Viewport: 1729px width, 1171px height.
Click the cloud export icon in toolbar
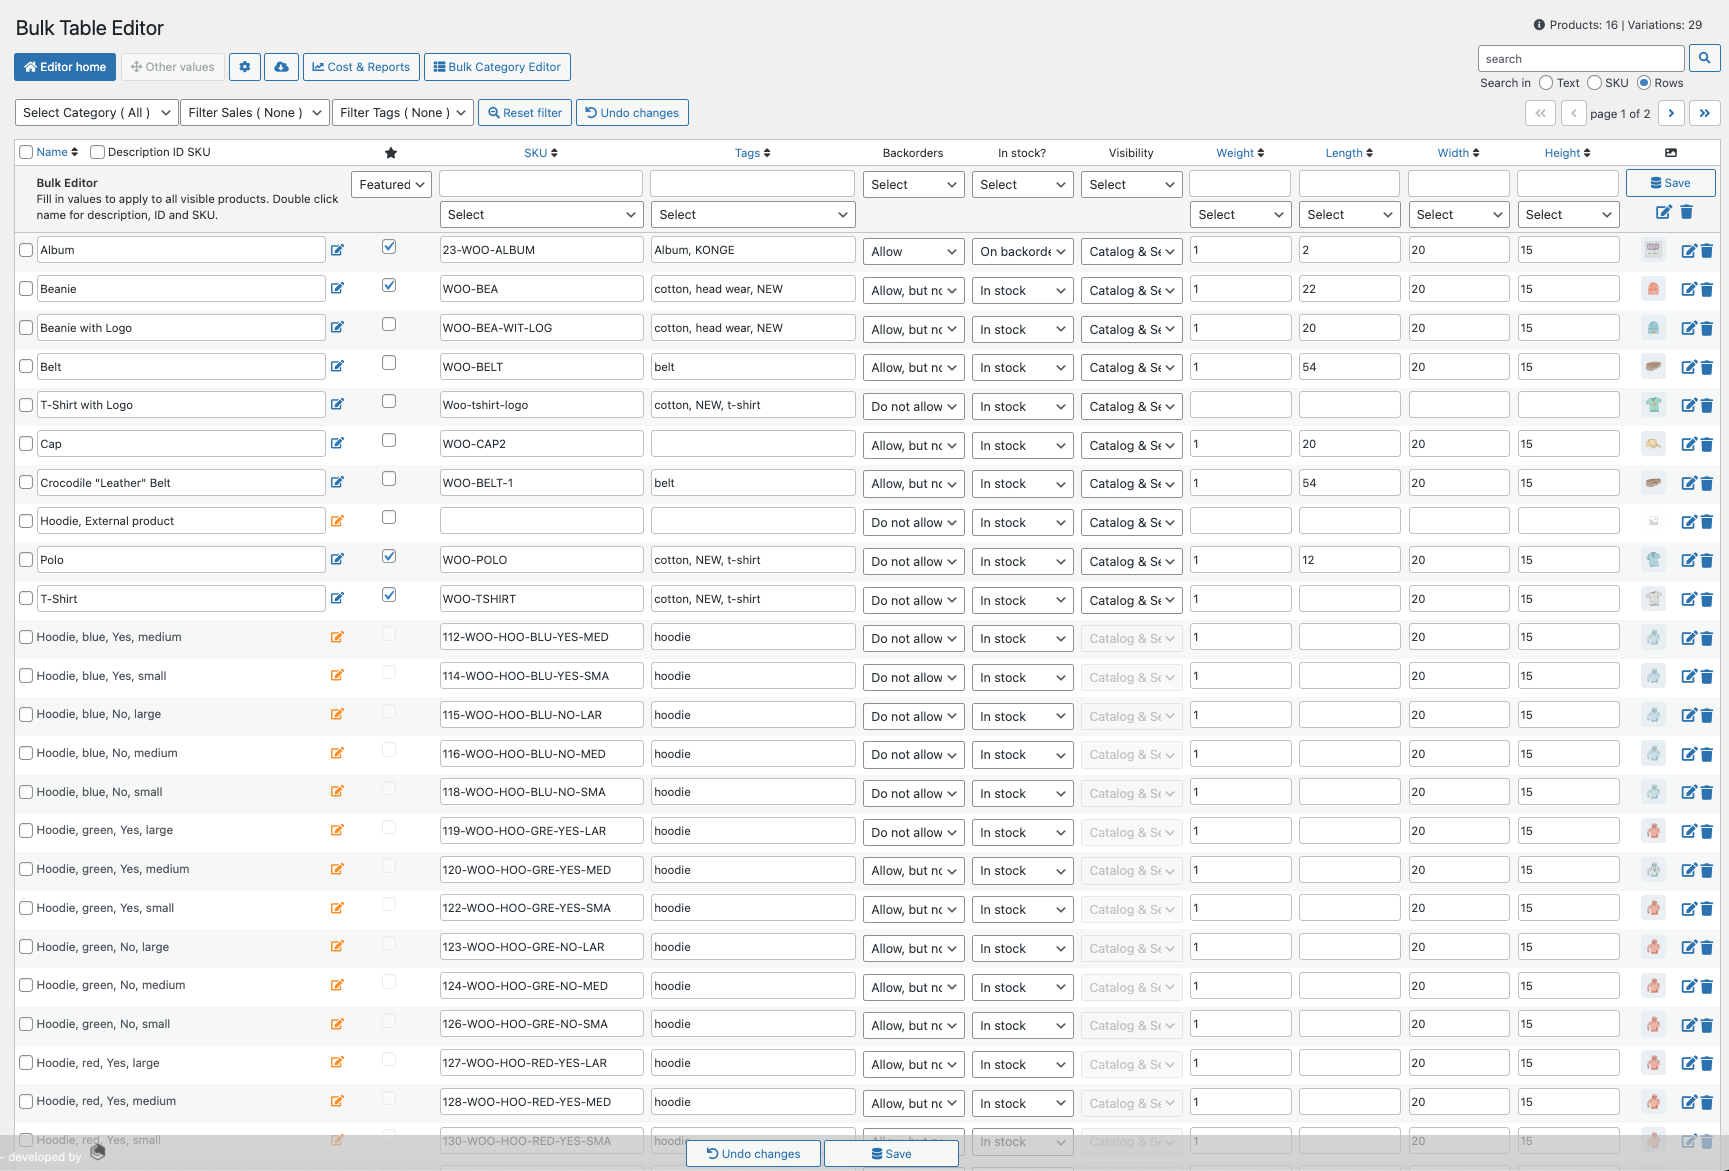tap(281, 67)
